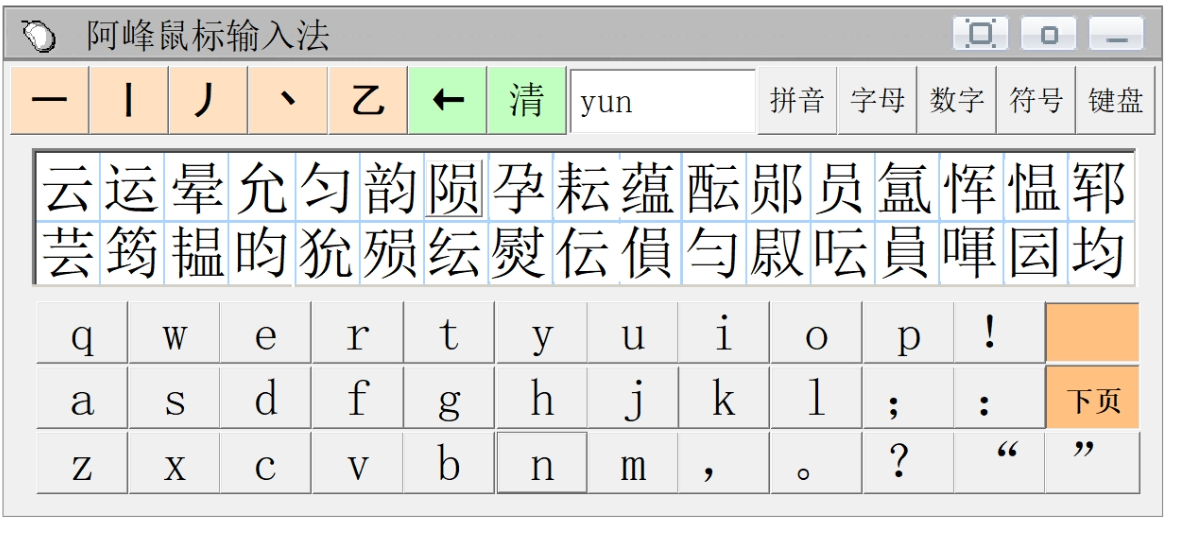Viewport: 1199px width, 540px height.
Task: Switch to 字母 letter mode
Action: (x=877, y=101)
